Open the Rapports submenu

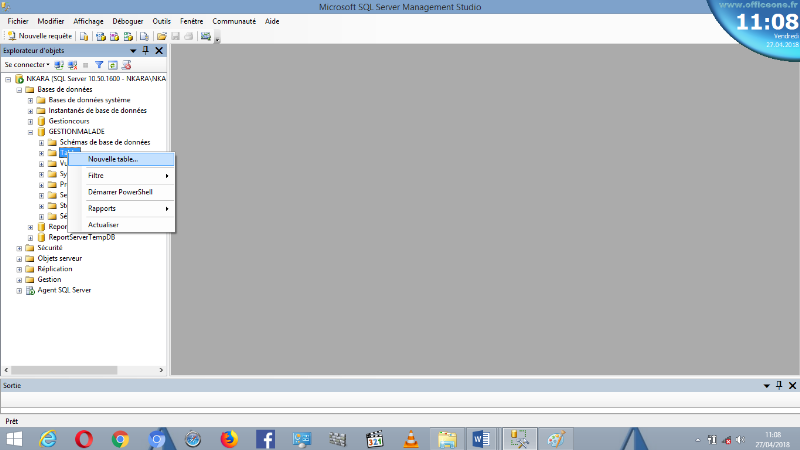point(121,209)
